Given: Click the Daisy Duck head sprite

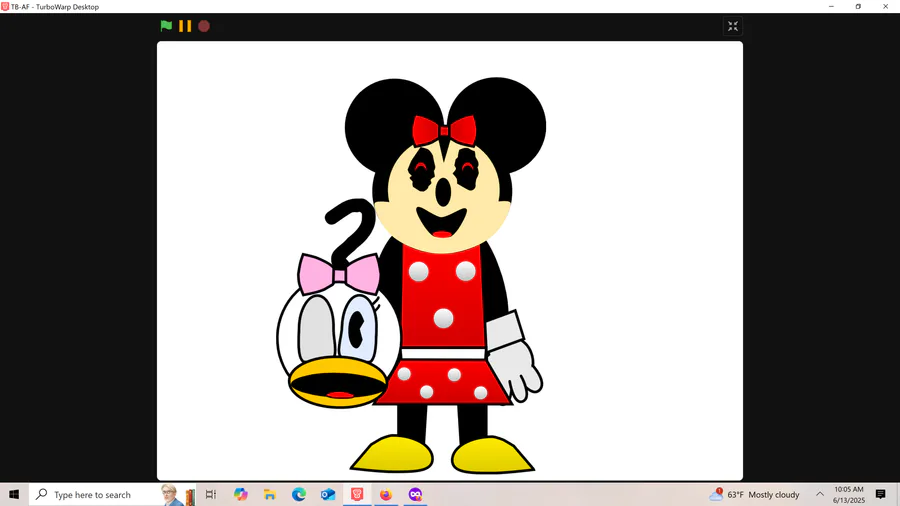Looking at the screenshot, I should 339,330.
